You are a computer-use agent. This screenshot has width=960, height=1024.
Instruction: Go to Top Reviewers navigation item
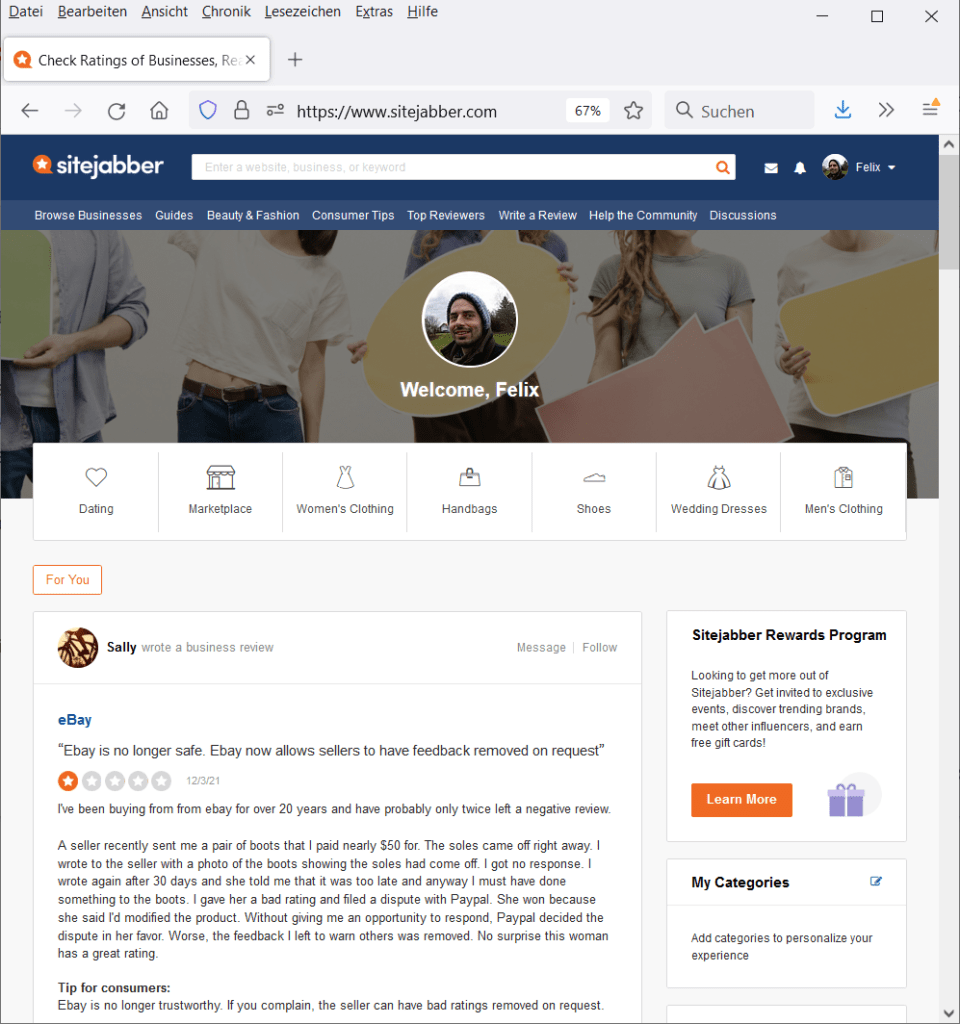coord(445,215)
